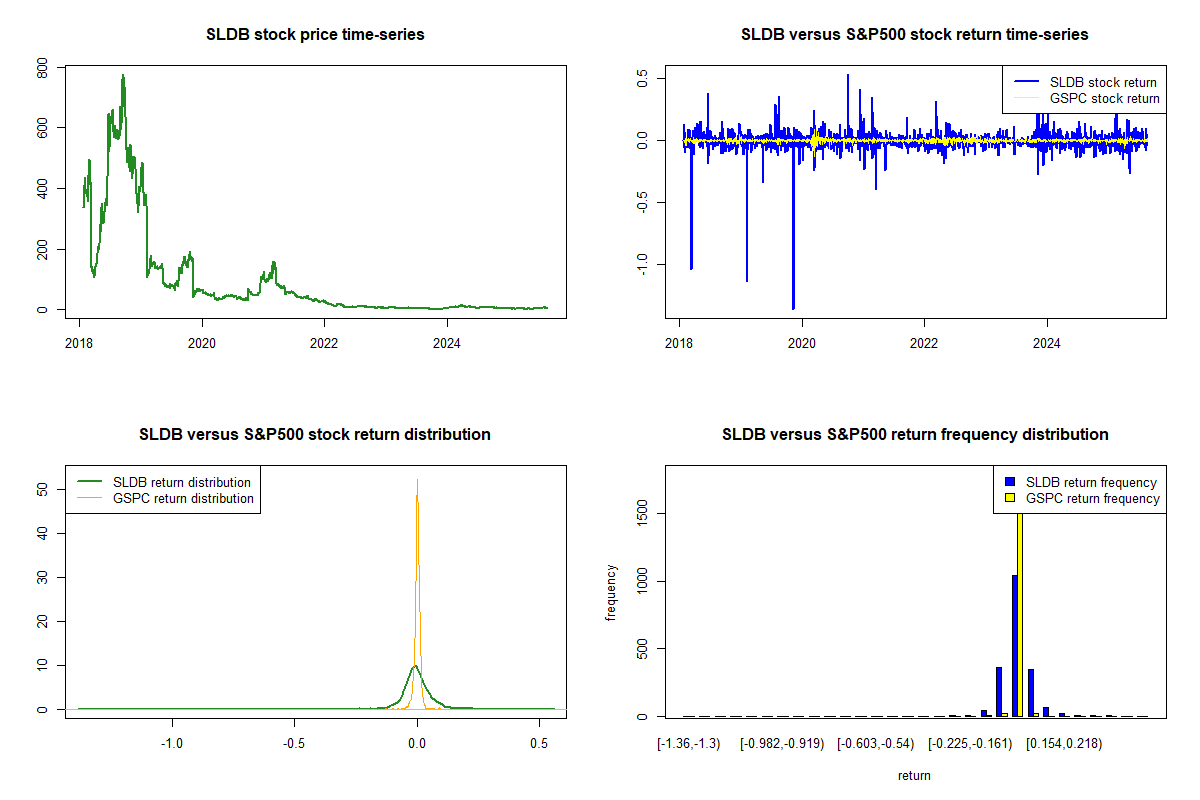This screenshot has height=800, width=1200.
Task: Click the 2022 tick on the price chart x-axis
Action: [x=324, y=339]
